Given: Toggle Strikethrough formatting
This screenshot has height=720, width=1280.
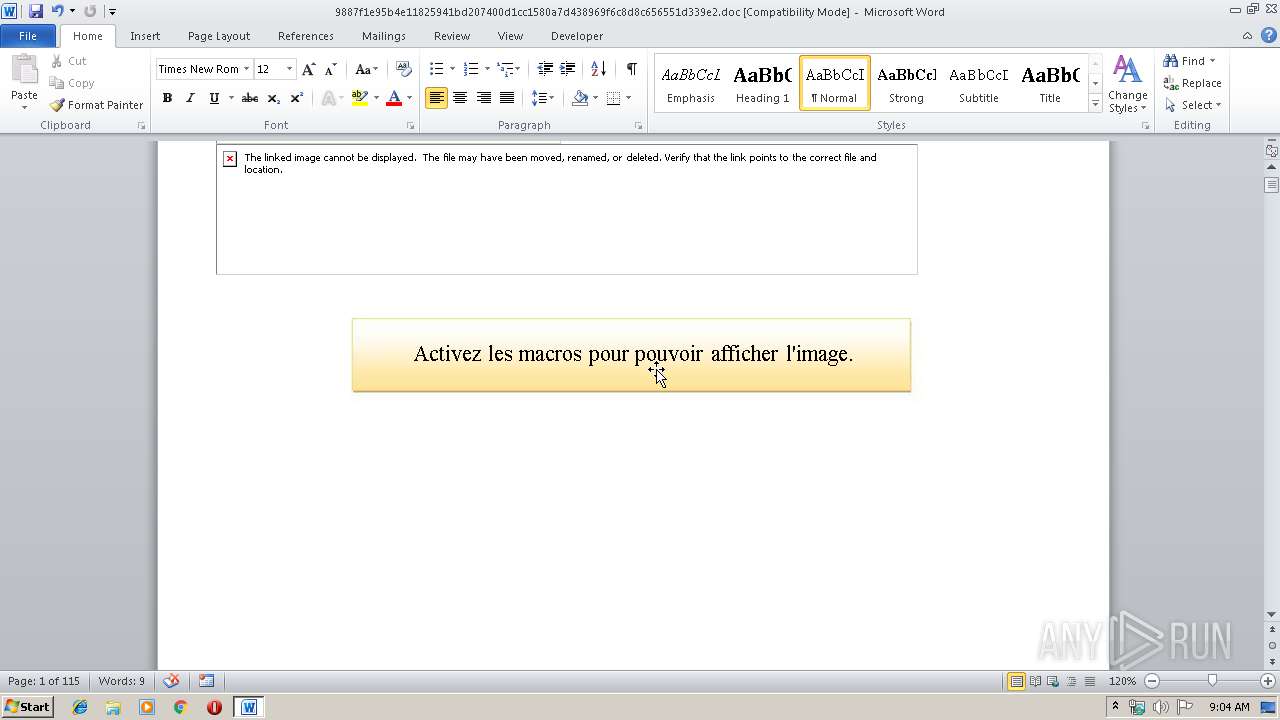Looking at the screenshot, I should point(250,98).
